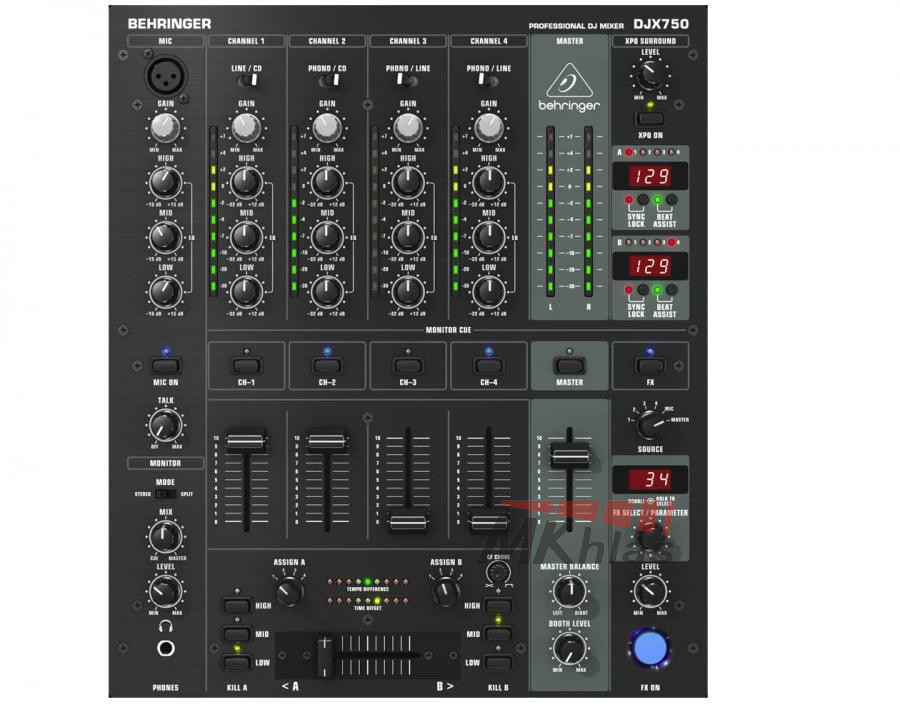
Task: Click the headphones PHONES jack
Action: point(166,648)
